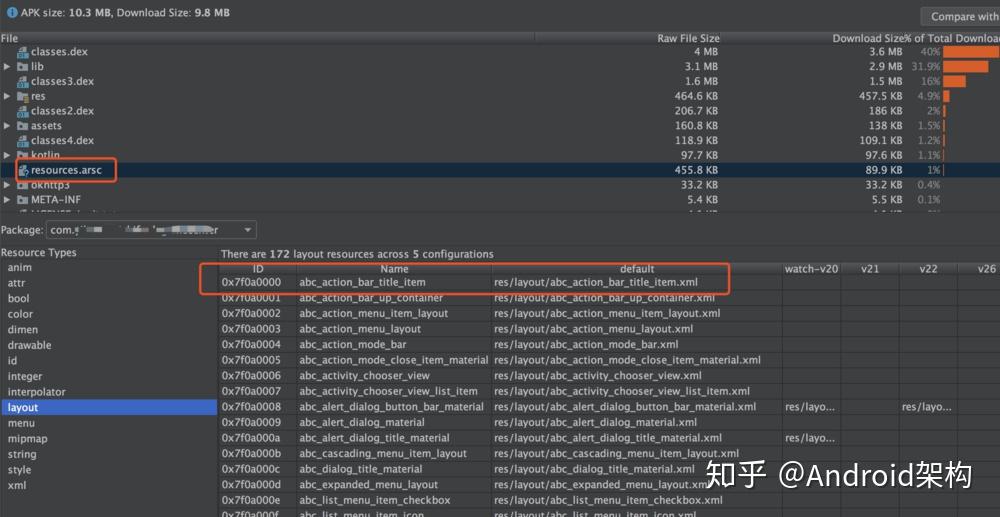The height and width of the screenshot is (517, 1000).
Task: Click the classes2.dex file icon
Action: [23, 111]
